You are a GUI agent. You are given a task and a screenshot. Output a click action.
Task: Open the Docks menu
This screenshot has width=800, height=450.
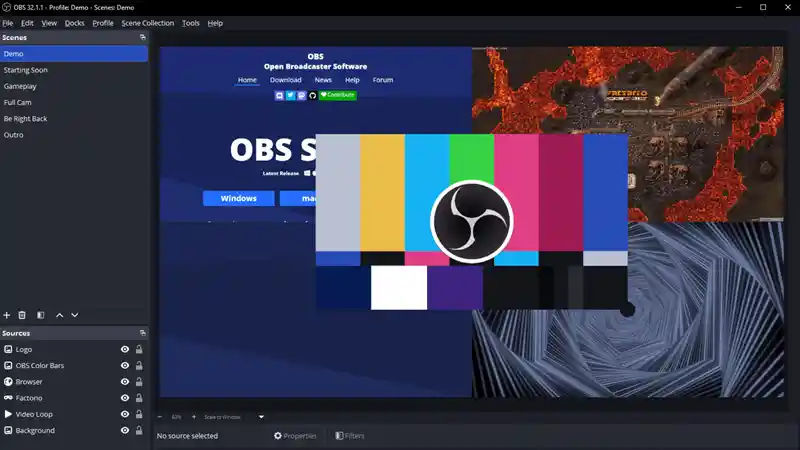(74, 23)
